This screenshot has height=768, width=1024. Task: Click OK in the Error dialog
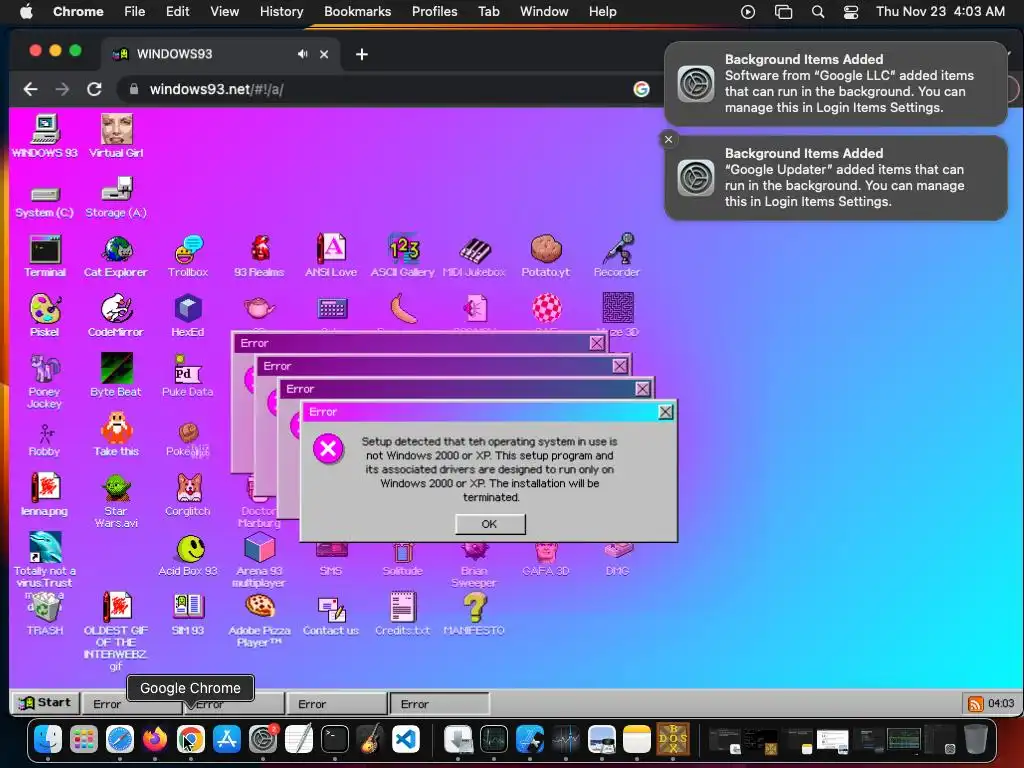(x=490, y=524)
